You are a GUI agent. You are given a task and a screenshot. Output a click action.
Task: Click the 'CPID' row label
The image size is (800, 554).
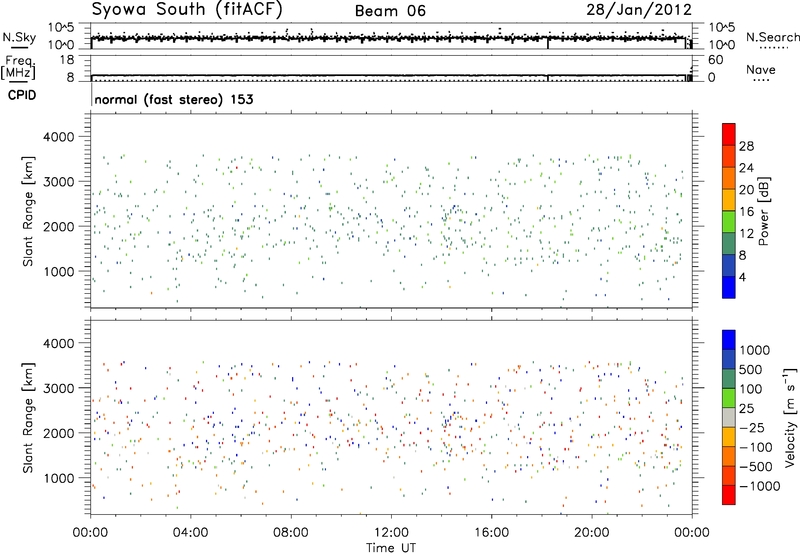22,95
